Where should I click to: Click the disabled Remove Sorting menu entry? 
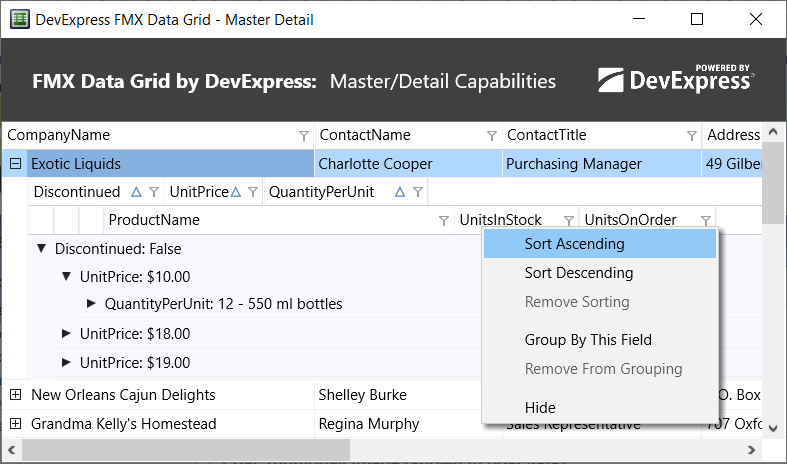600,302
